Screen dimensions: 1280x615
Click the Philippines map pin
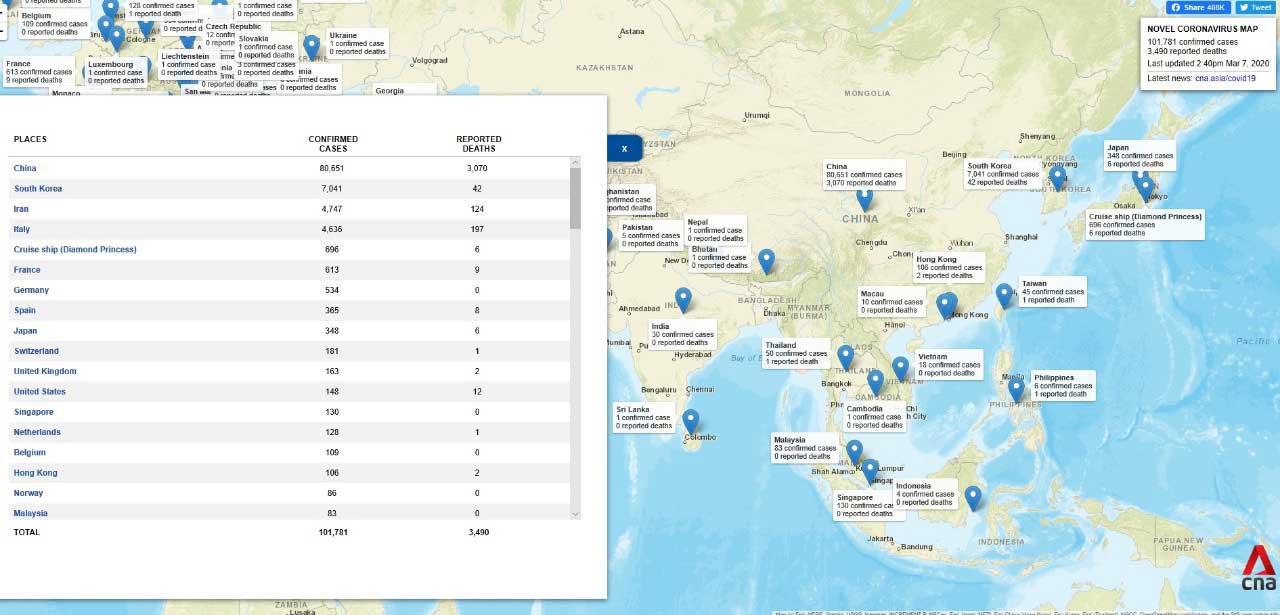[1016, 389]
